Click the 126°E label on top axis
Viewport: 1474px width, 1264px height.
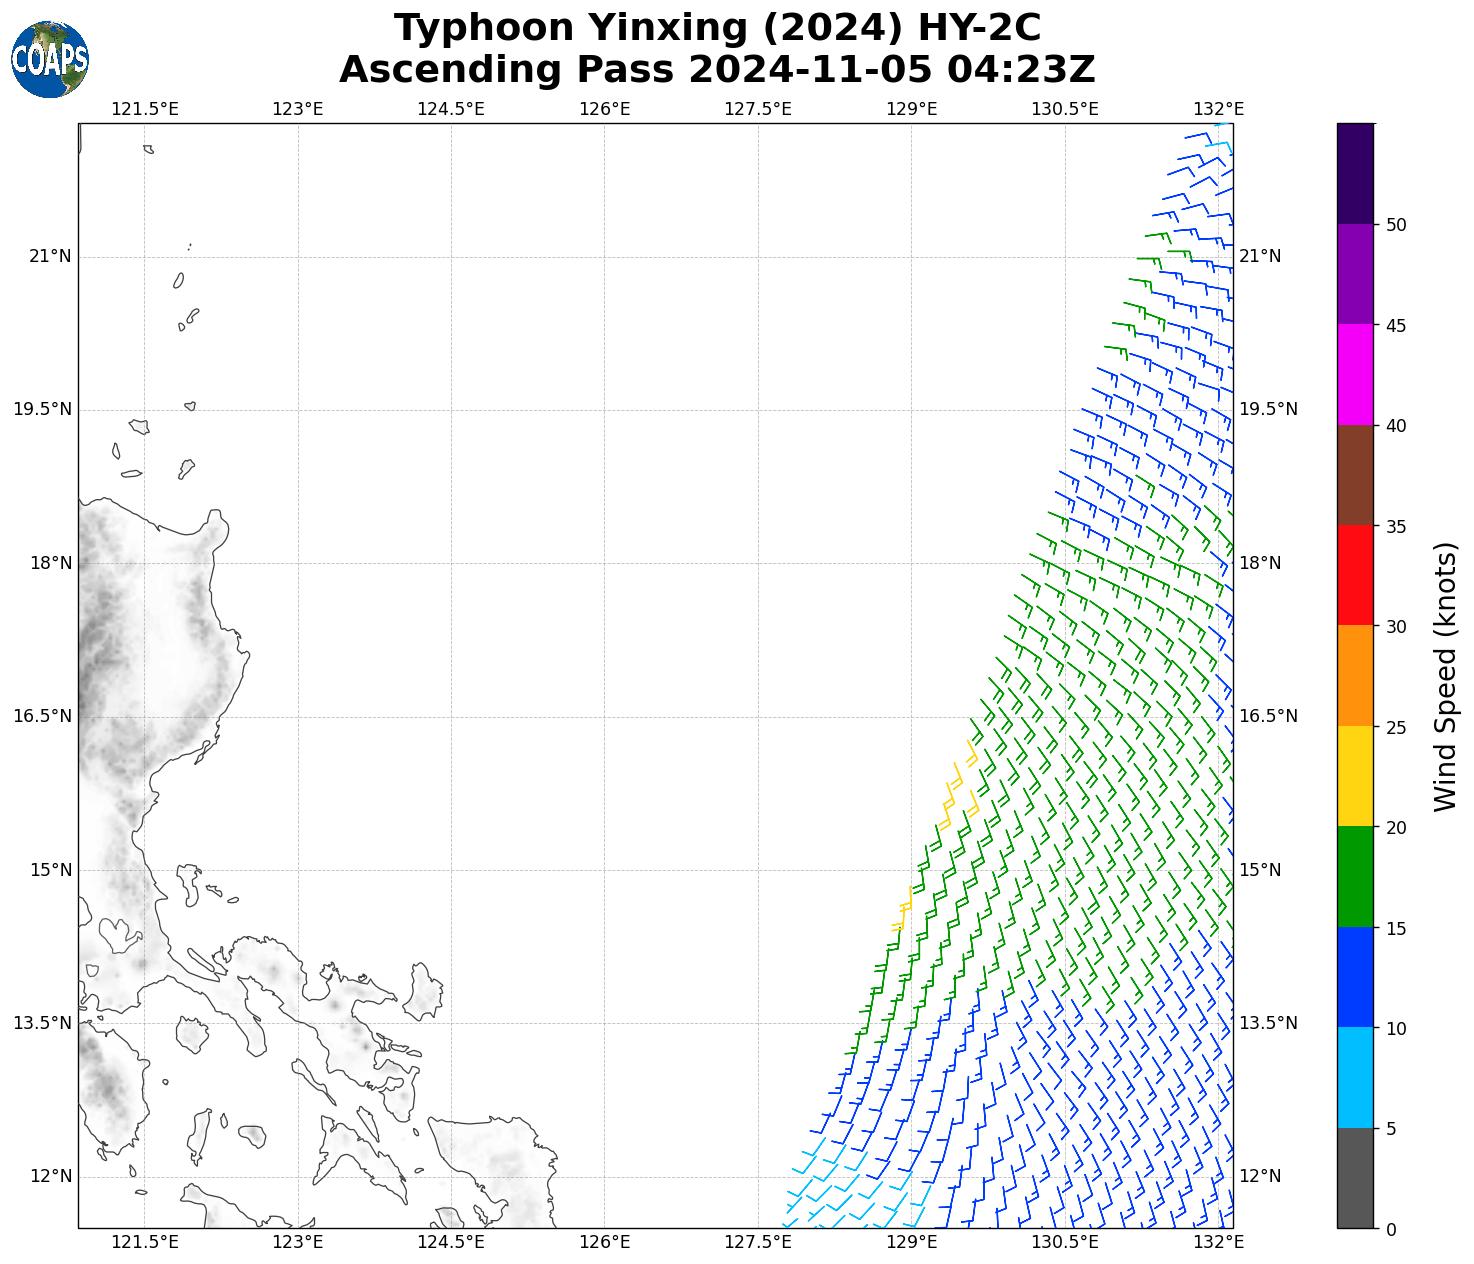(x=604, y=108)
